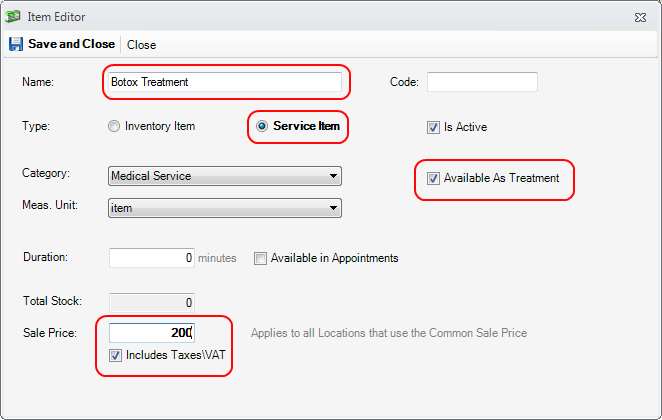Click Save and Close button

(x=70, y=44)
